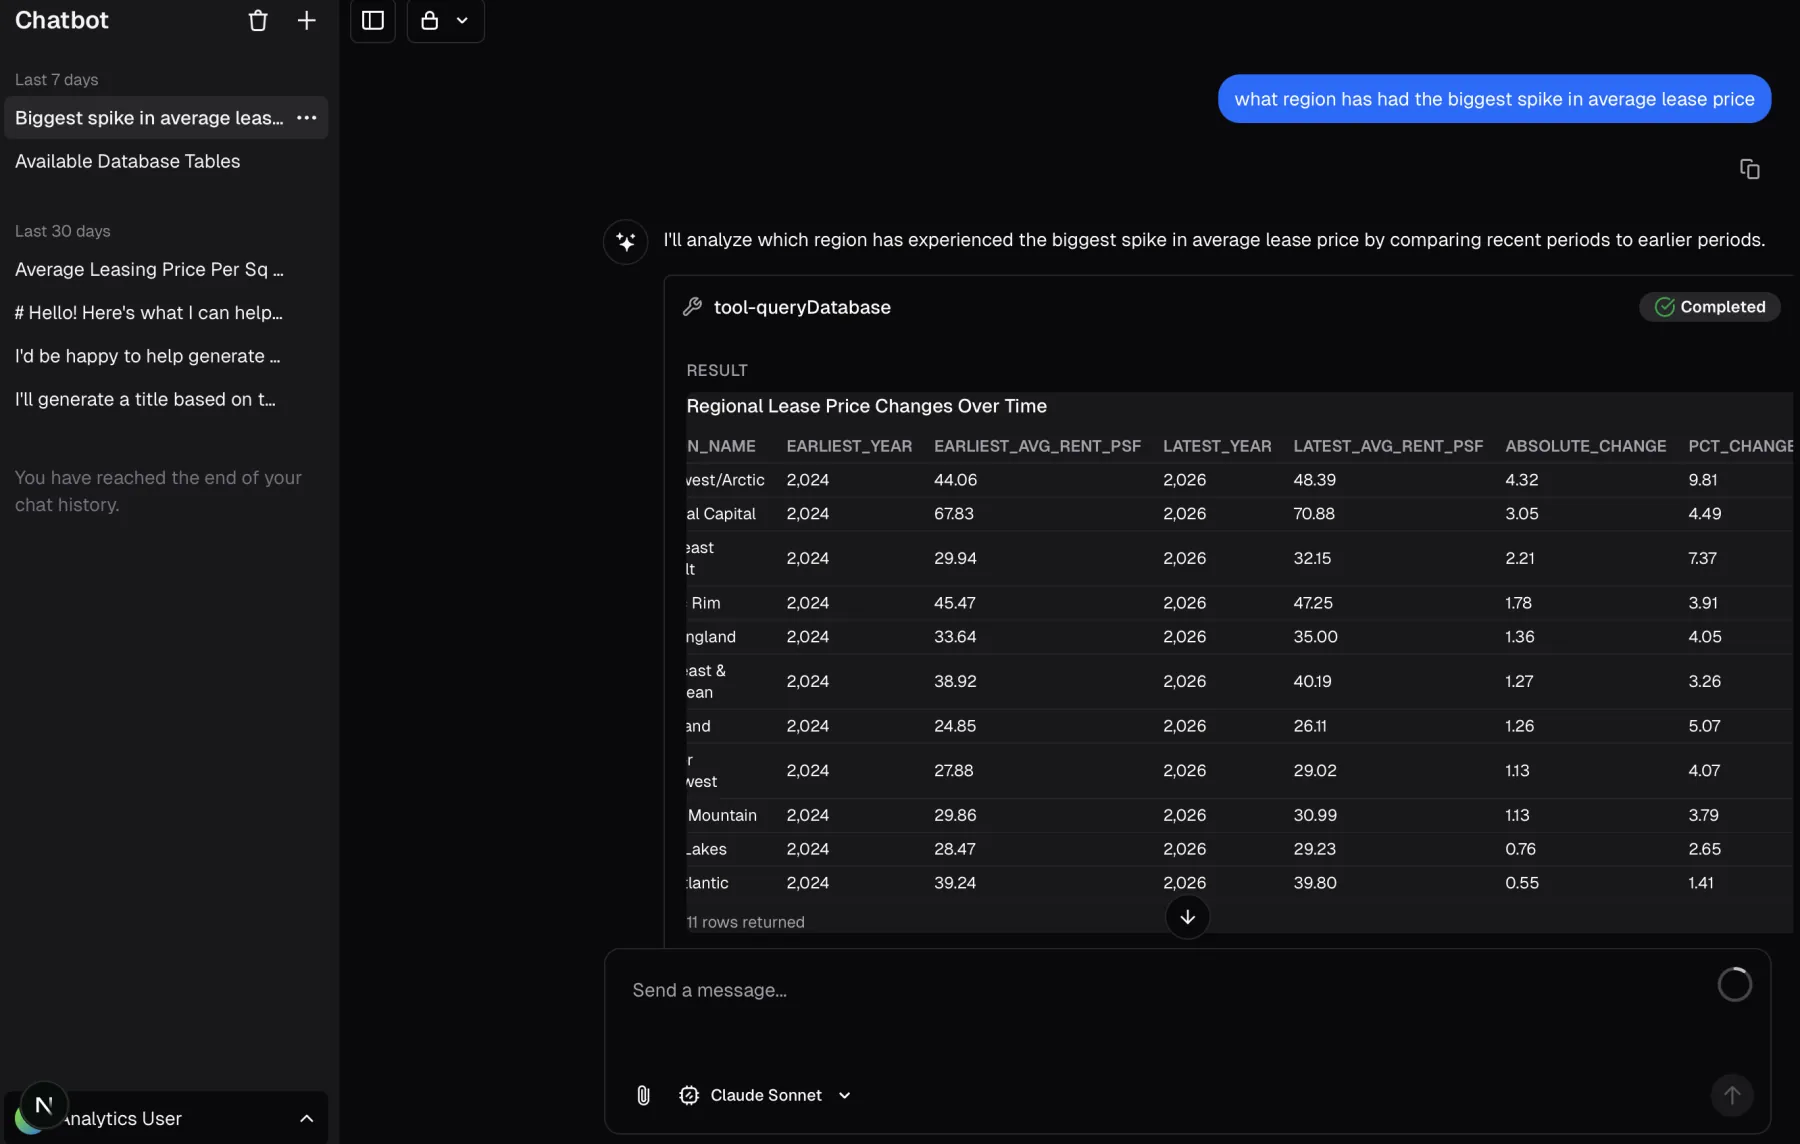This screenshot has width=1800, height=1144.
Task: Open Biggest spike in average lease chat
Action: point(149,118)
